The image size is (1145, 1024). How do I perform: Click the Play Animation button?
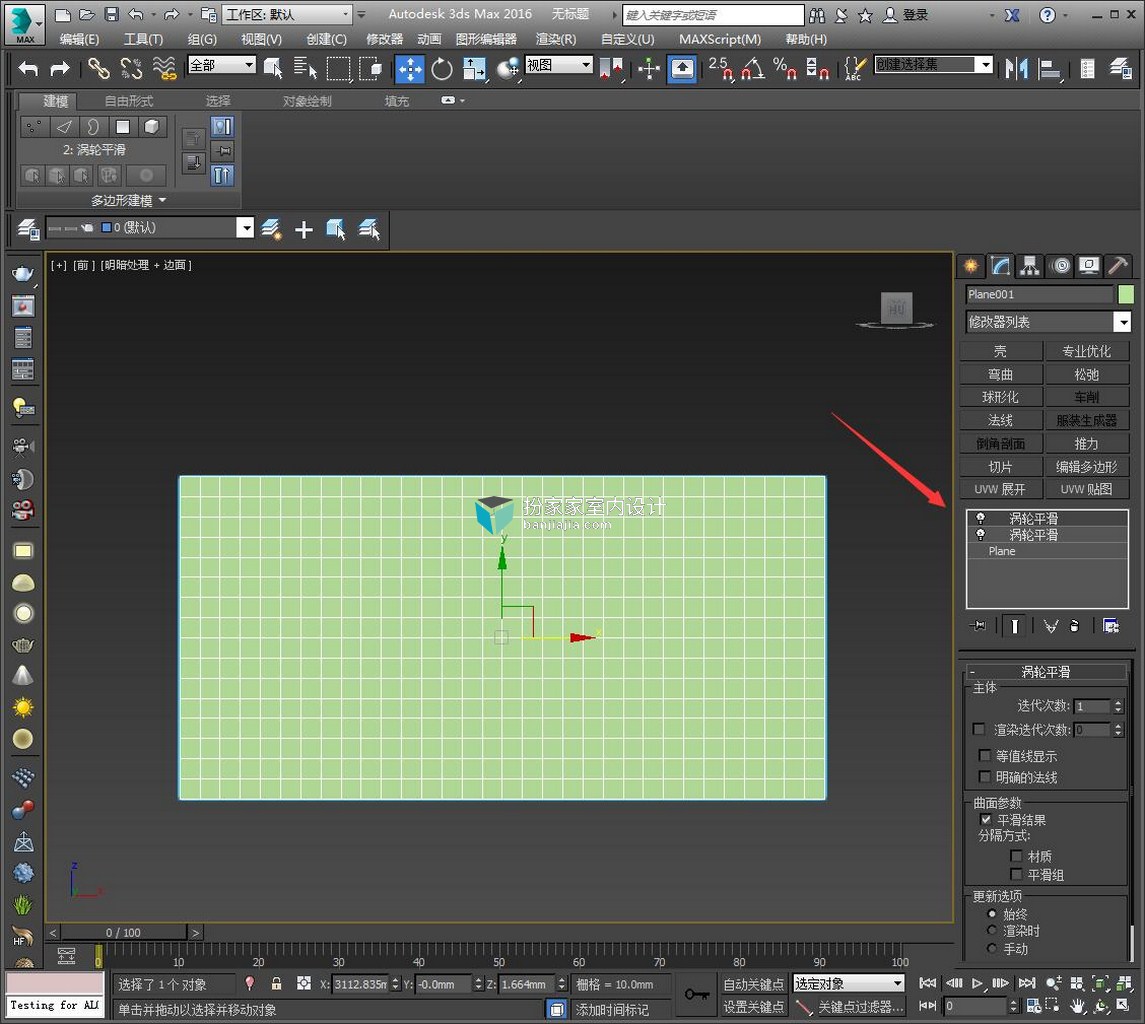tap(977, 984)
